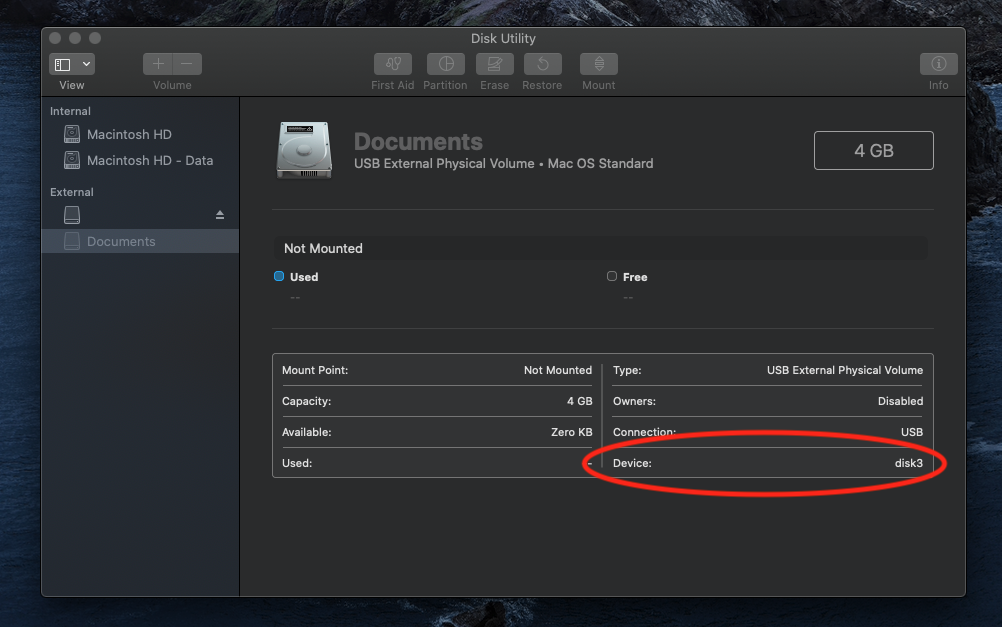Click the Owners Disabled value
Image resolution: width=1002 pixels, height=627 pixels.
click(900, 401)
